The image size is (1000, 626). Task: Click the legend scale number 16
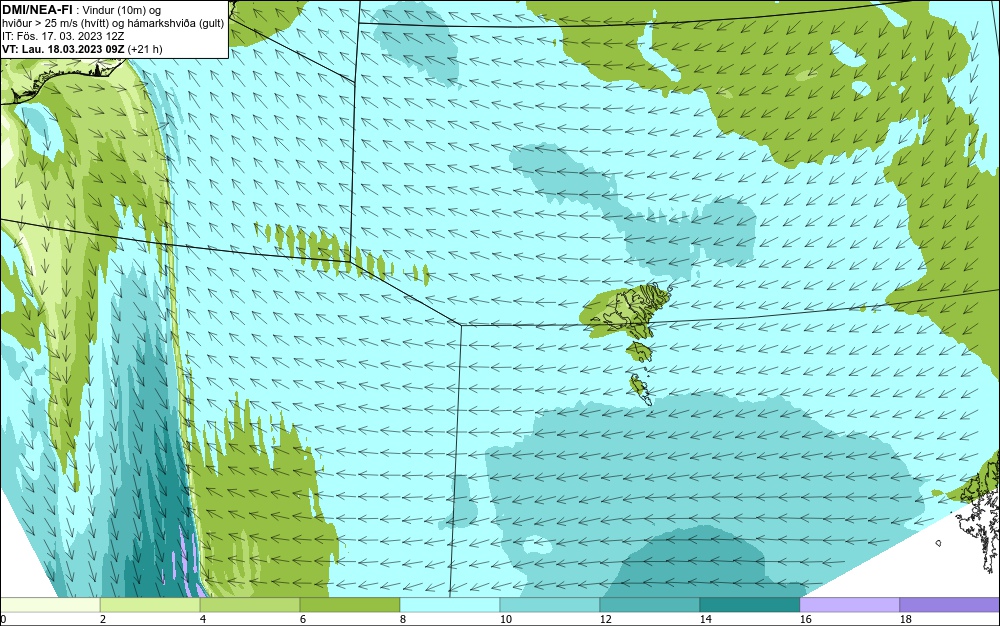click(x=805, y=619)
